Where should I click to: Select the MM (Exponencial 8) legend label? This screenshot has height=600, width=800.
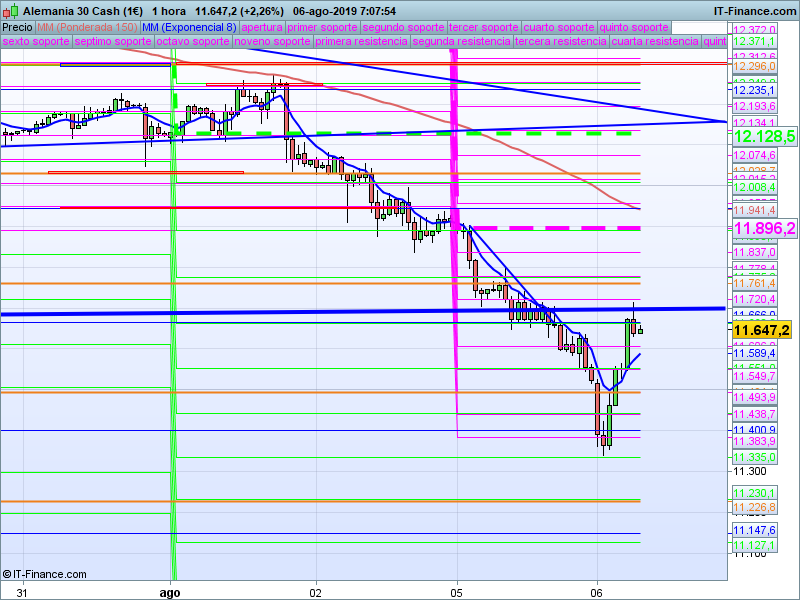(189, 27)
